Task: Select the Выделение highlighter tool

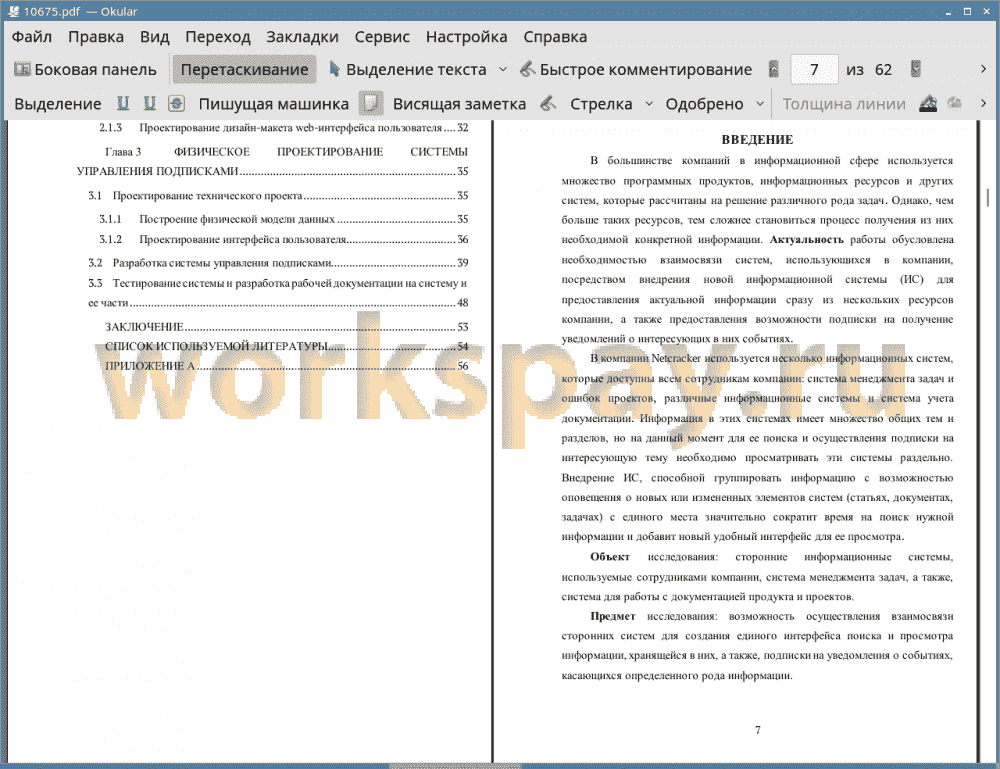Action: click(57, 104)
